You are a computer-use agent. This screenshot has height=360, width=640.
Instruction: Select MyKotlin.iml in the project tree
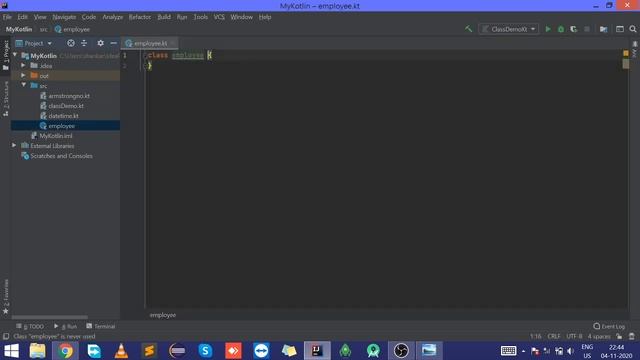click(x=56, y=136)
